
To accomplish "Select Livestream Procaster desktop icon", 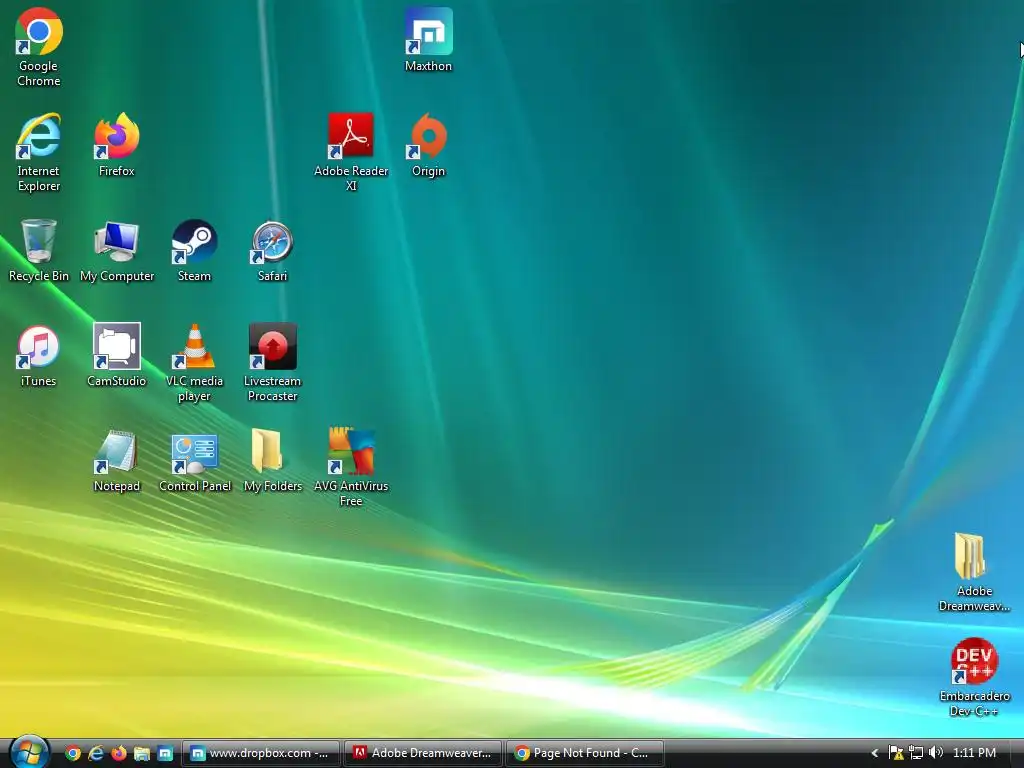I will [272, 362].
